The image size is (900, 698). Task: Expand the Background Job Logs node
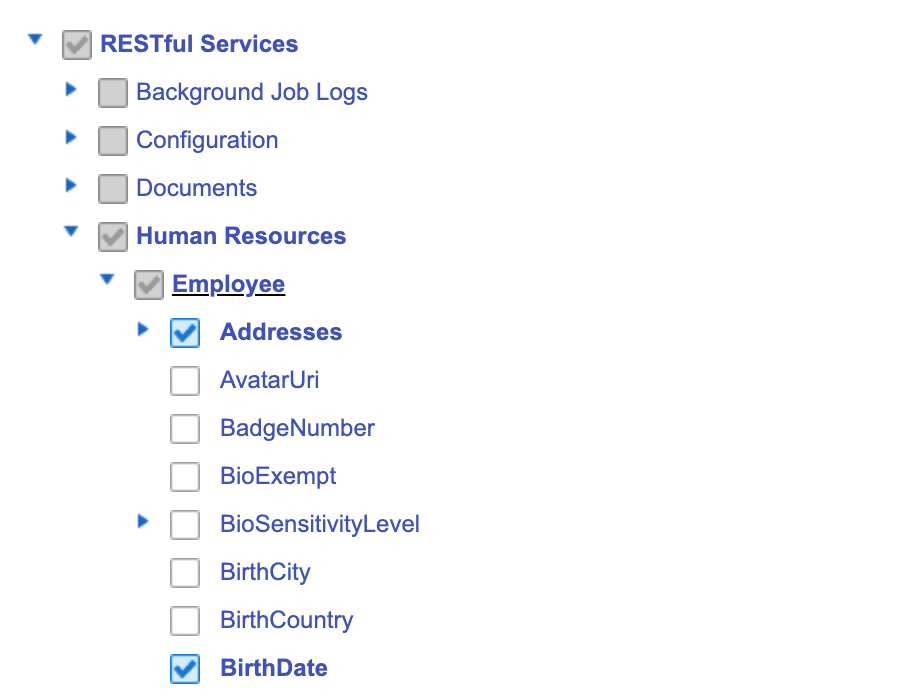[71, 89]
